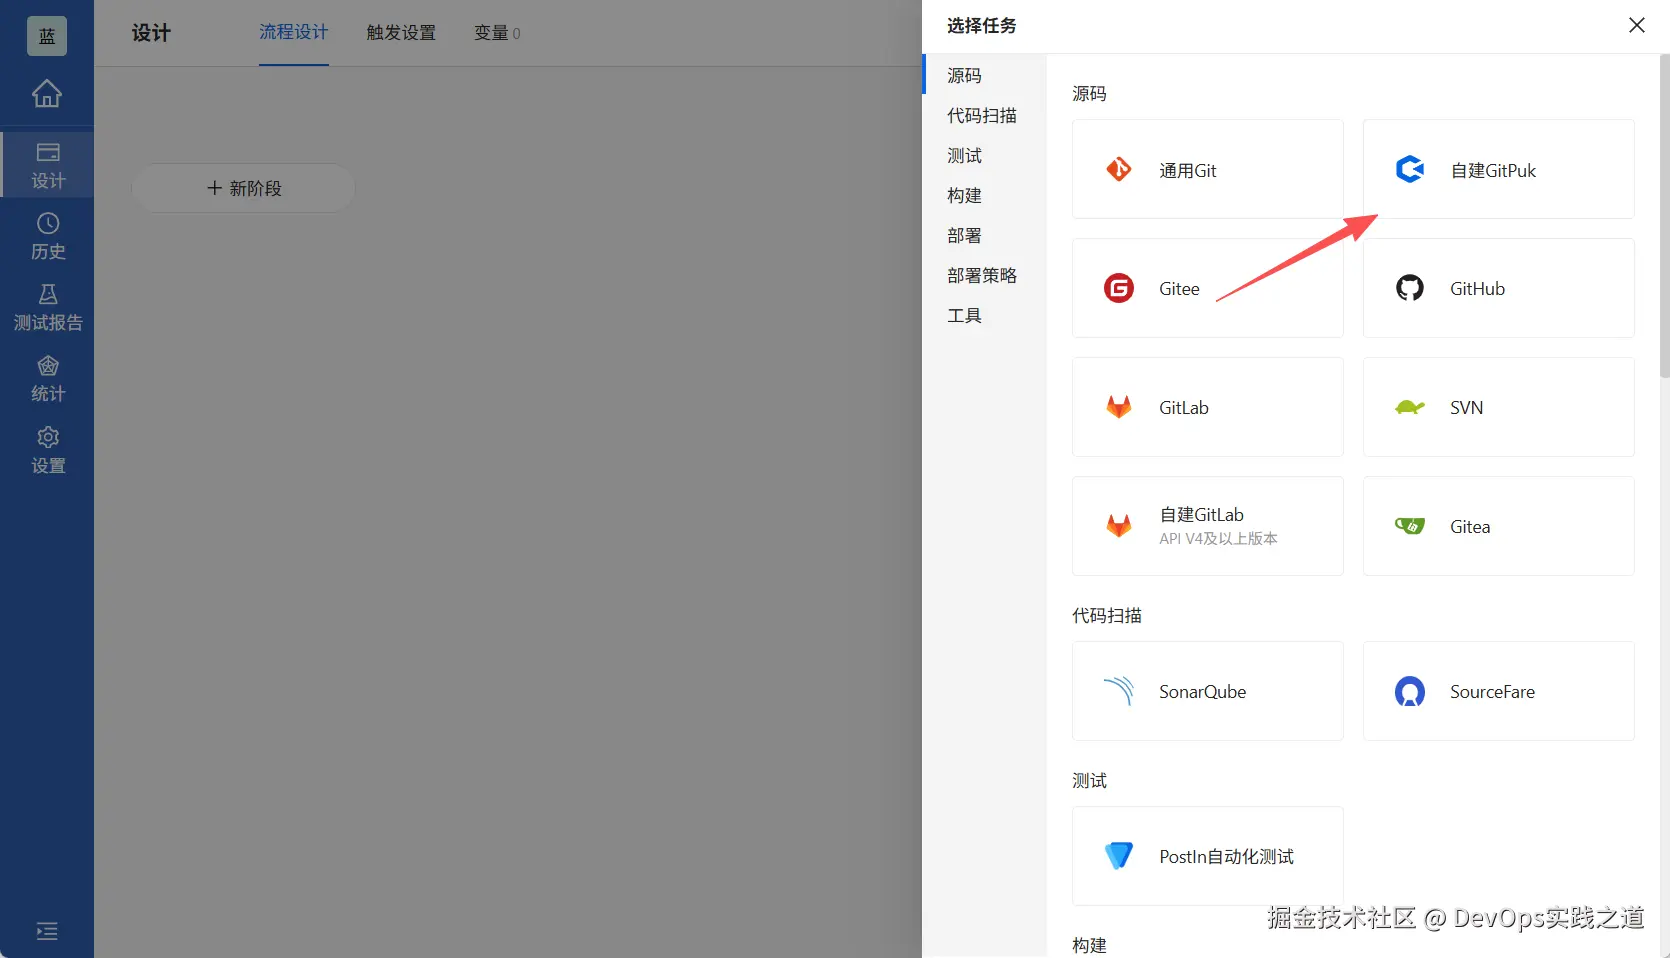This screenshot has height=958, width=1670.
Task: Click the 蓝 project avatar
Action: click(x=47, y=36)
